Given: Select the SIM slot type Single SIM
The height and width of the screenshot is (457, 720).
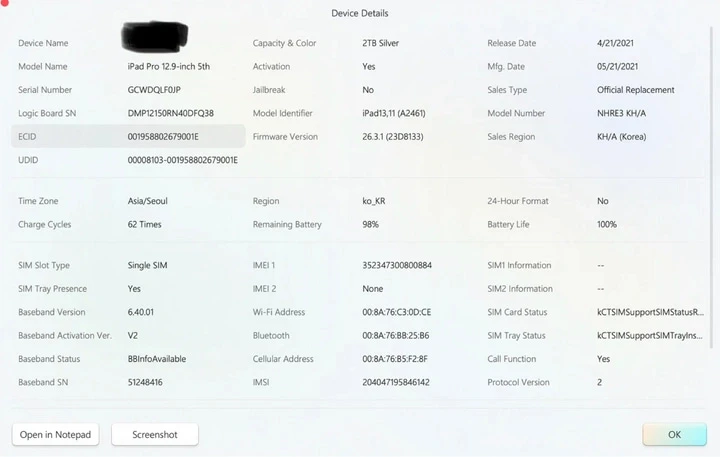Looking at the screenshot, I should pos(147,265).
